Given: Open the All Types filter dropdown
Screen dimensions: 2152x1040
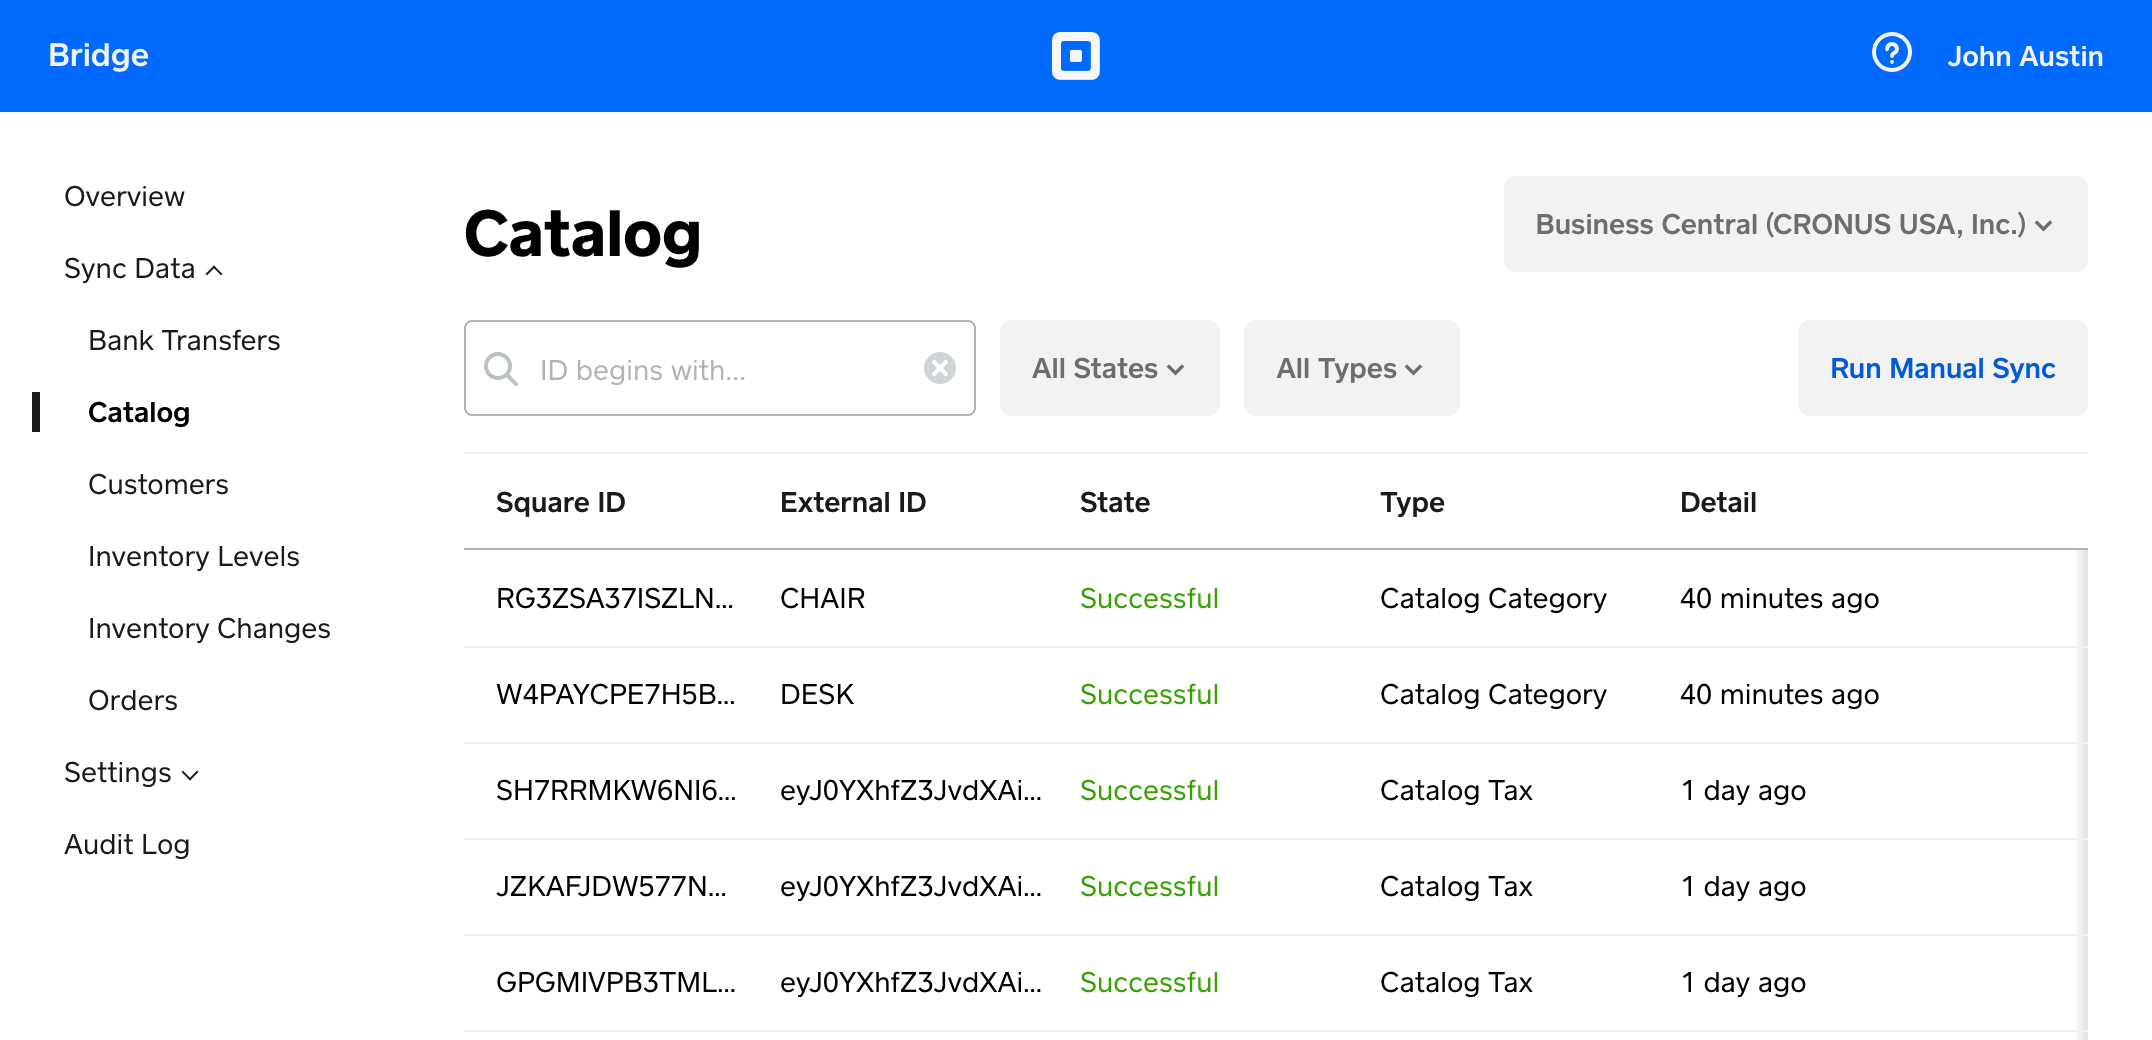Looking at the screenshot, I should [1352, 368].
